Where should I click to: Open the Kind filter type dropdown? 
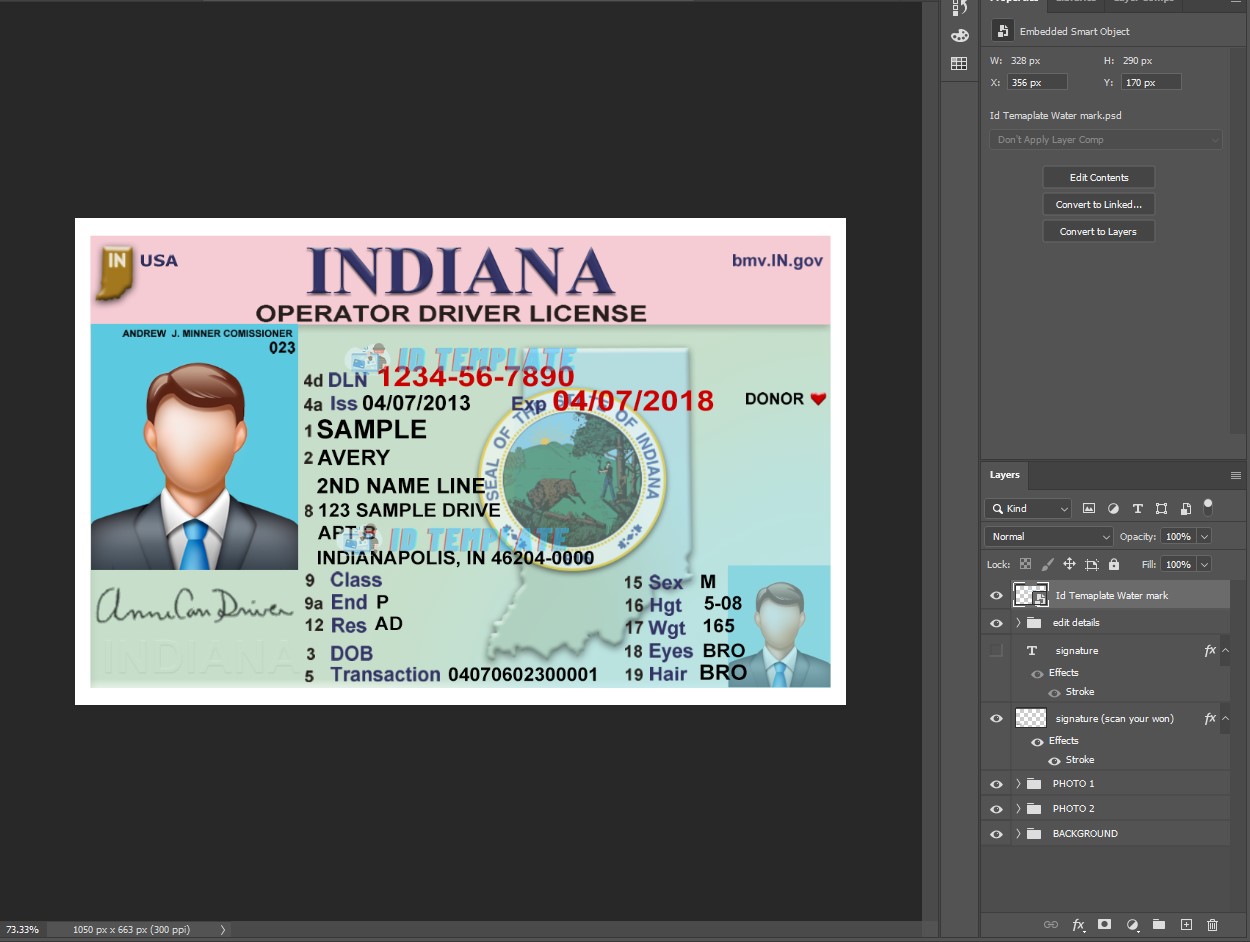coord(1028,508)
